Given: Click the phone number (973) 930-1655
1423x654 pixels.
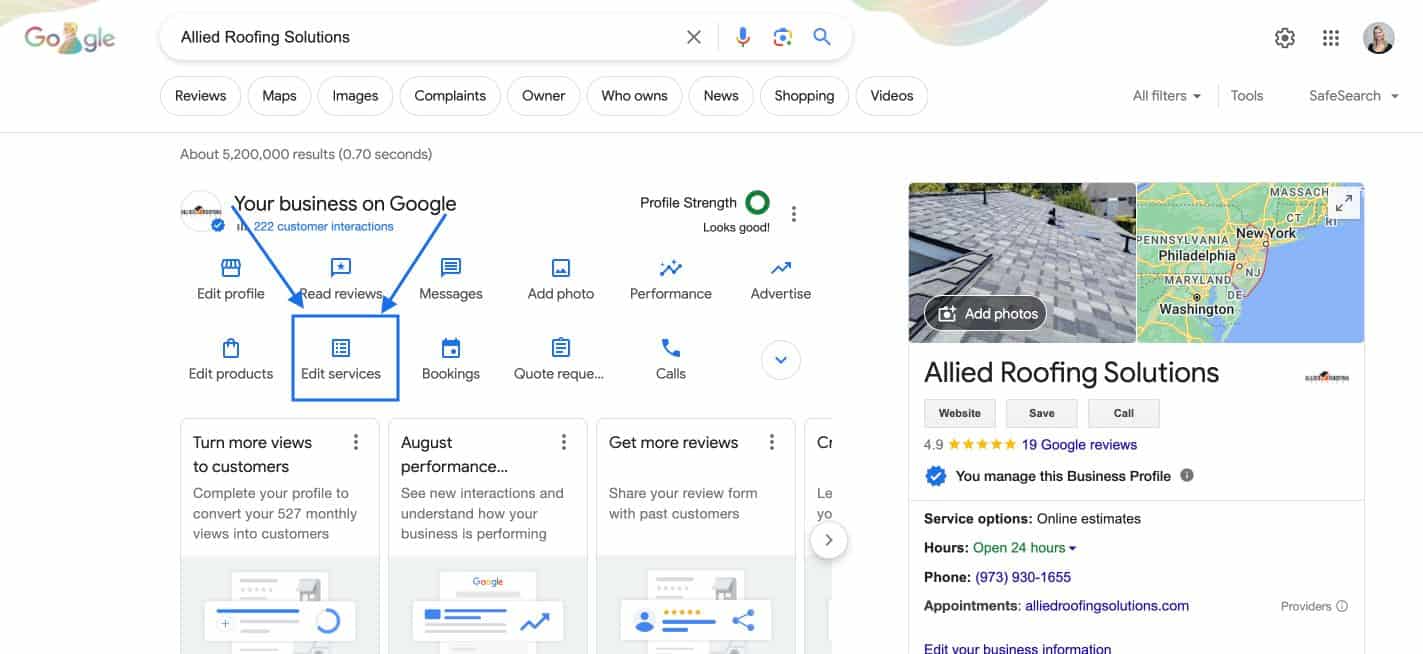Looking at the screenshot, I should [x=1023, y=577].
